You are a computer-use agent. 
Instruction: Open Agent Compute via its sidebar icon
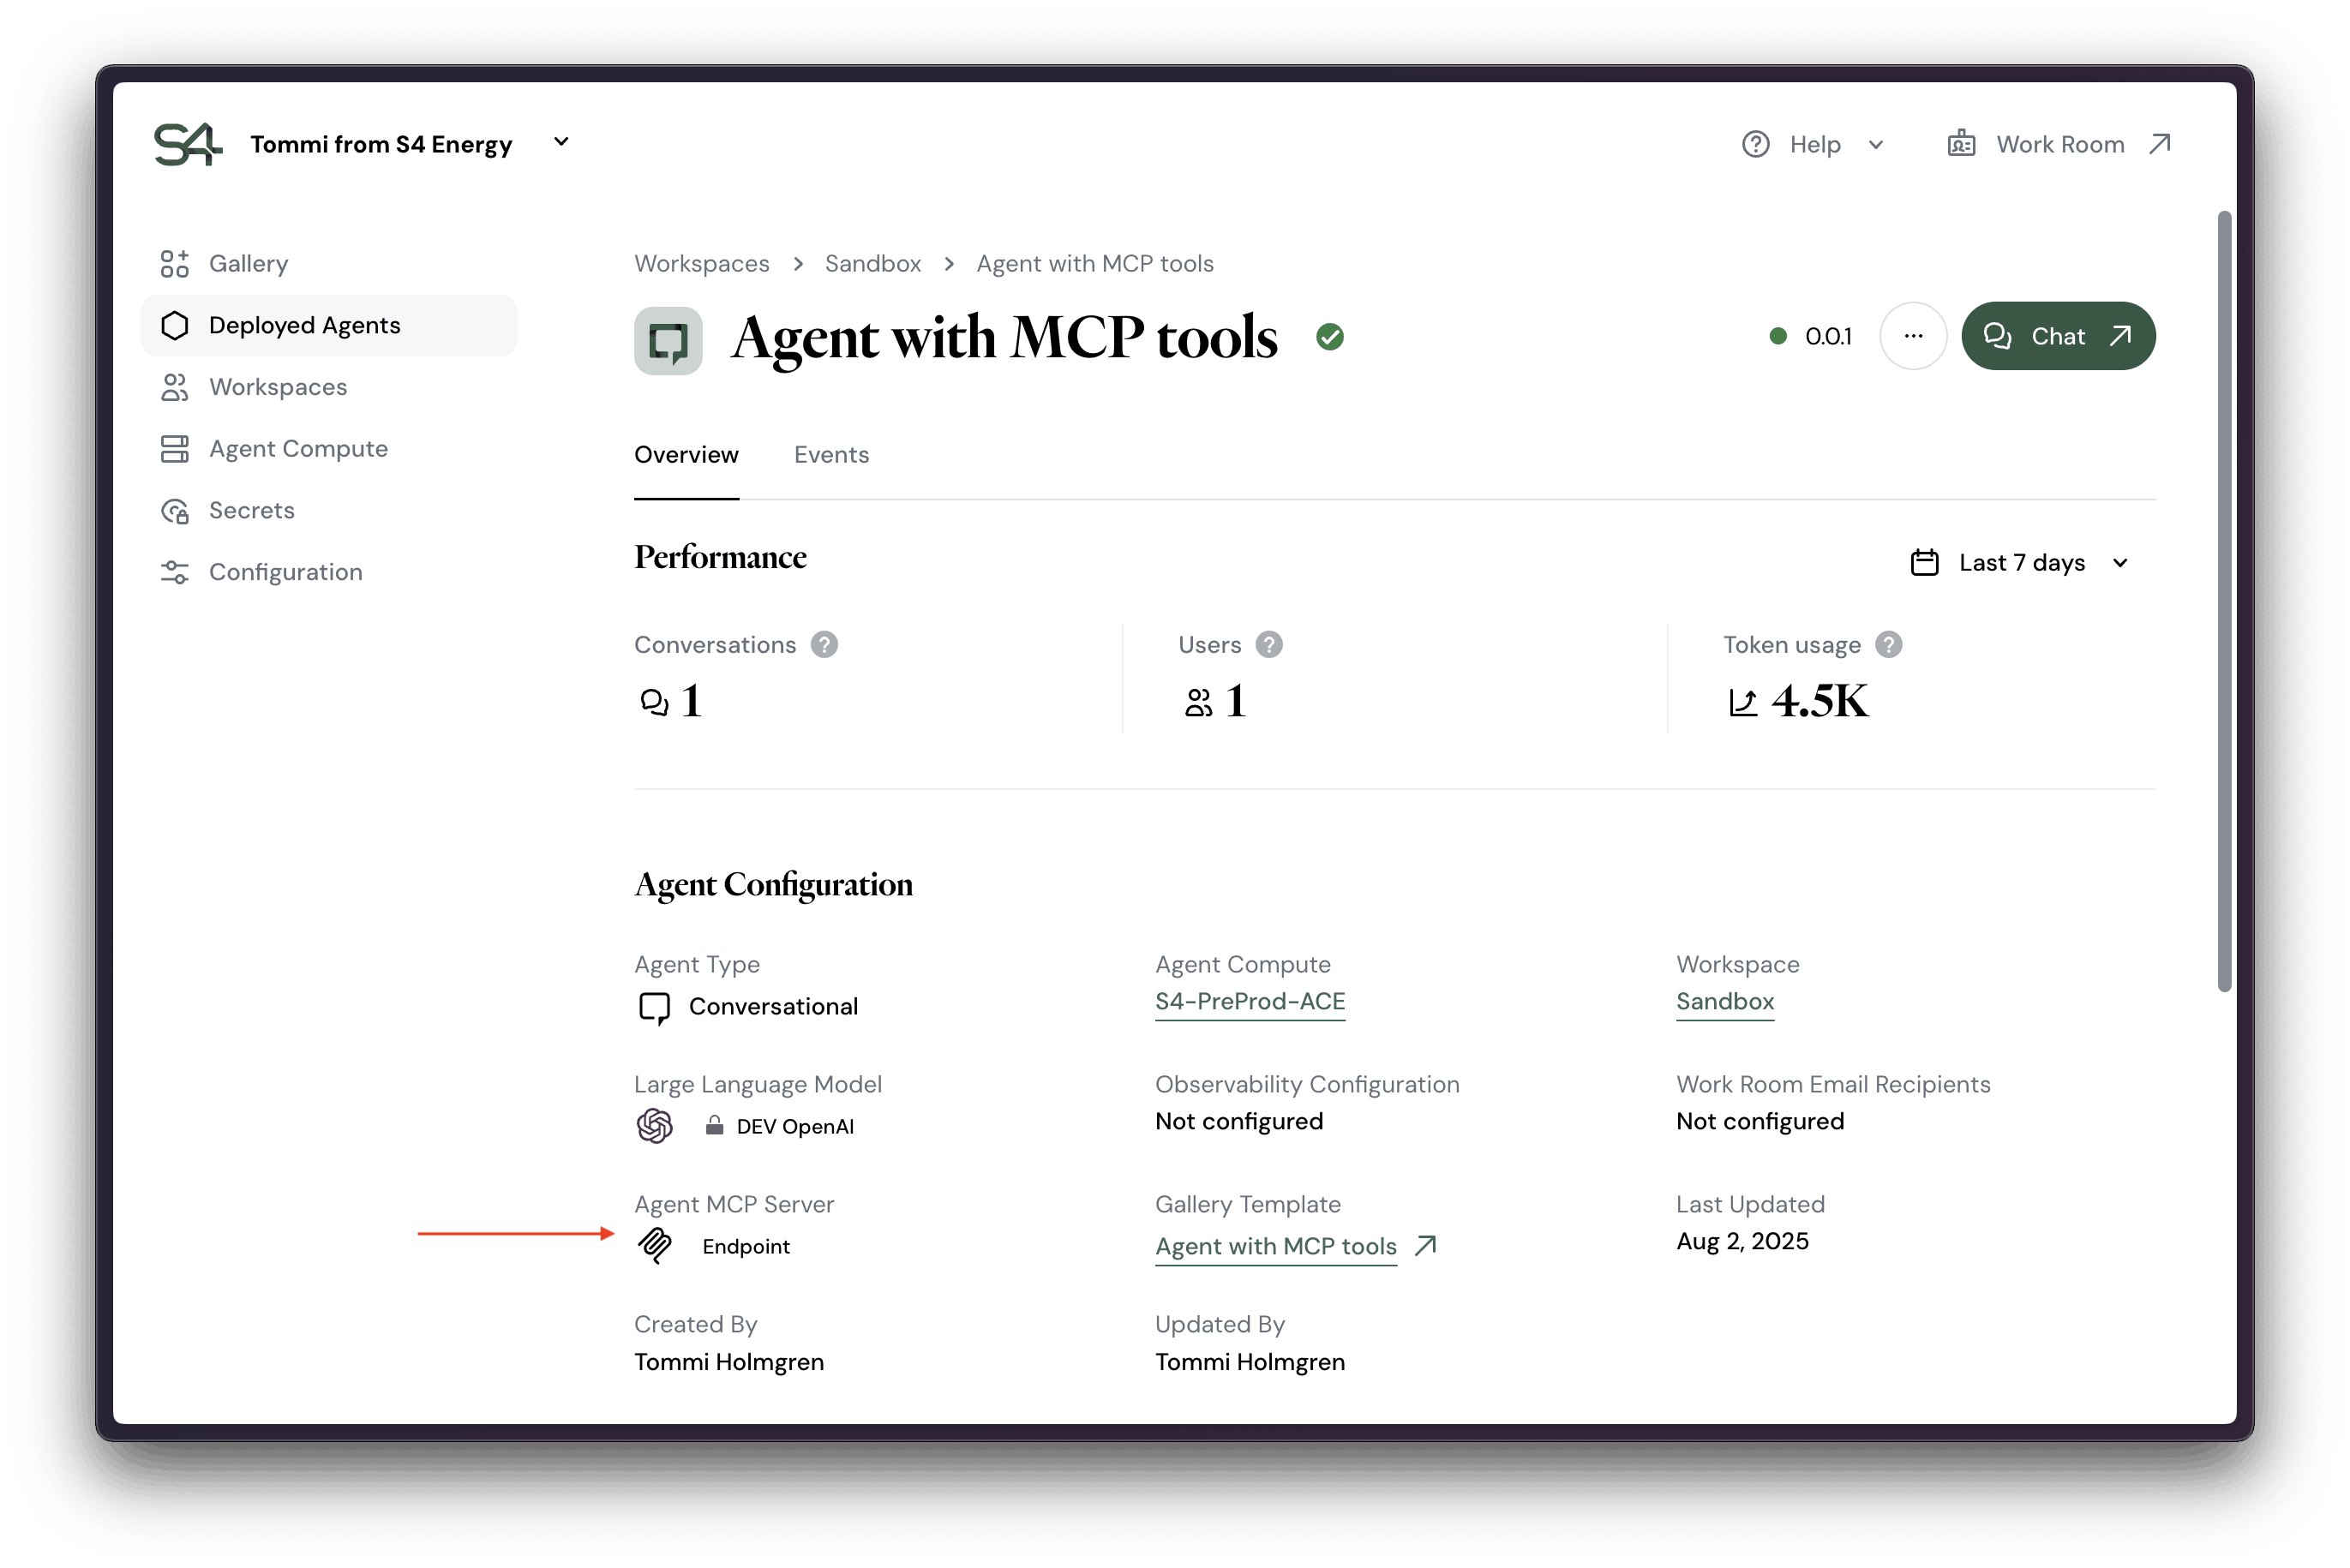point(176,449)
